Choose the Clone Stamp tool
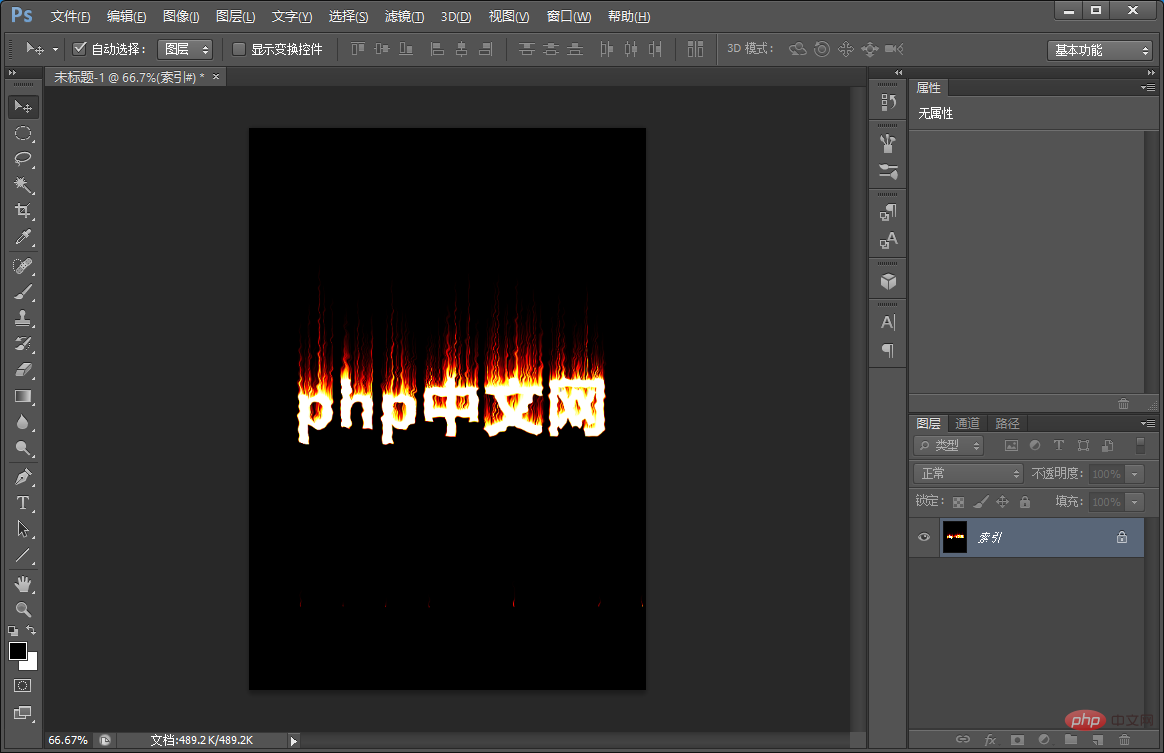 click(x=23, y=318)
